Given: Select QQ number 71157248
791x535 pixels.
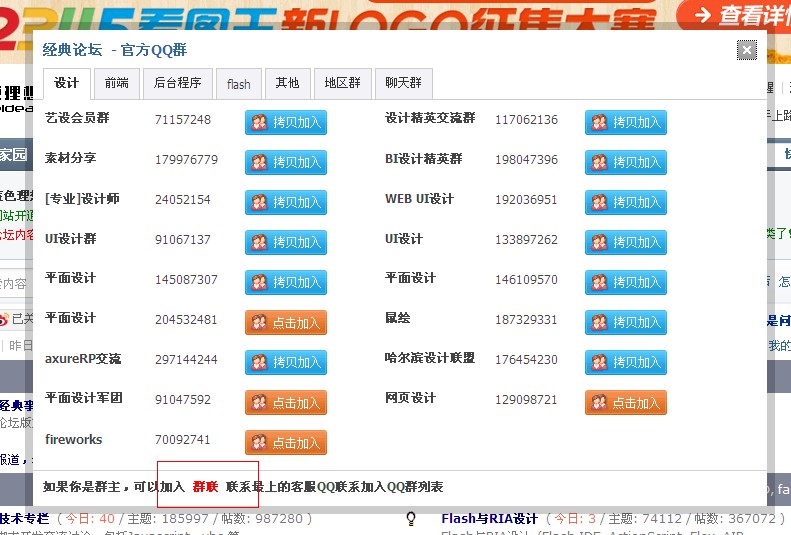Looking at the screenshot, I should (183, 120).
